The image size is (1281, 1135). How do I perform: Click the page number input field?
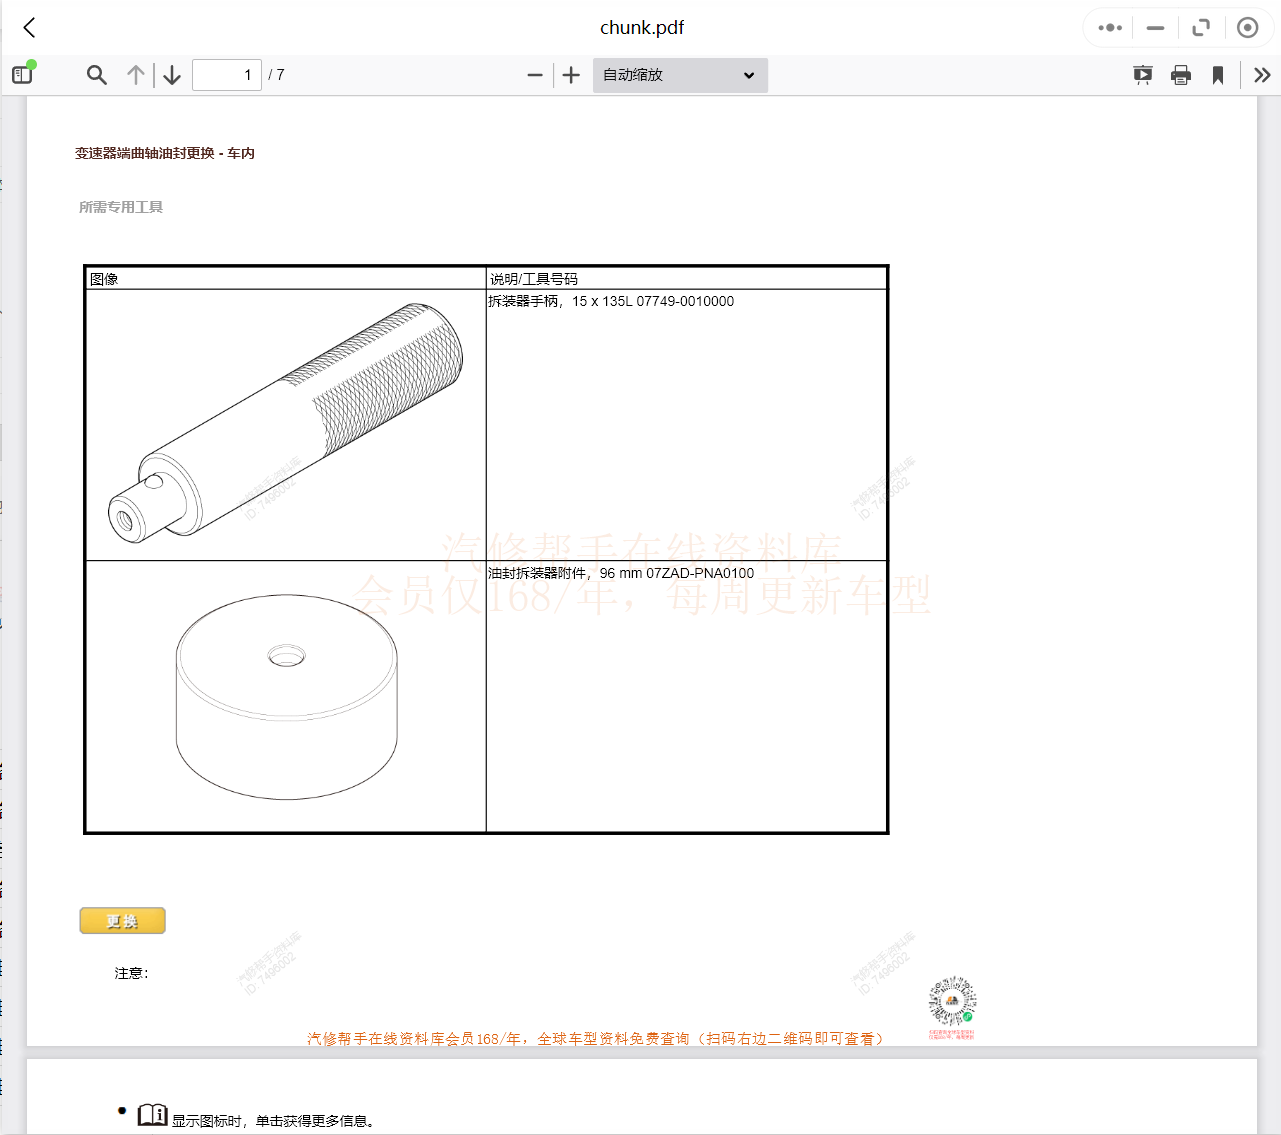[x=227, y=75]
